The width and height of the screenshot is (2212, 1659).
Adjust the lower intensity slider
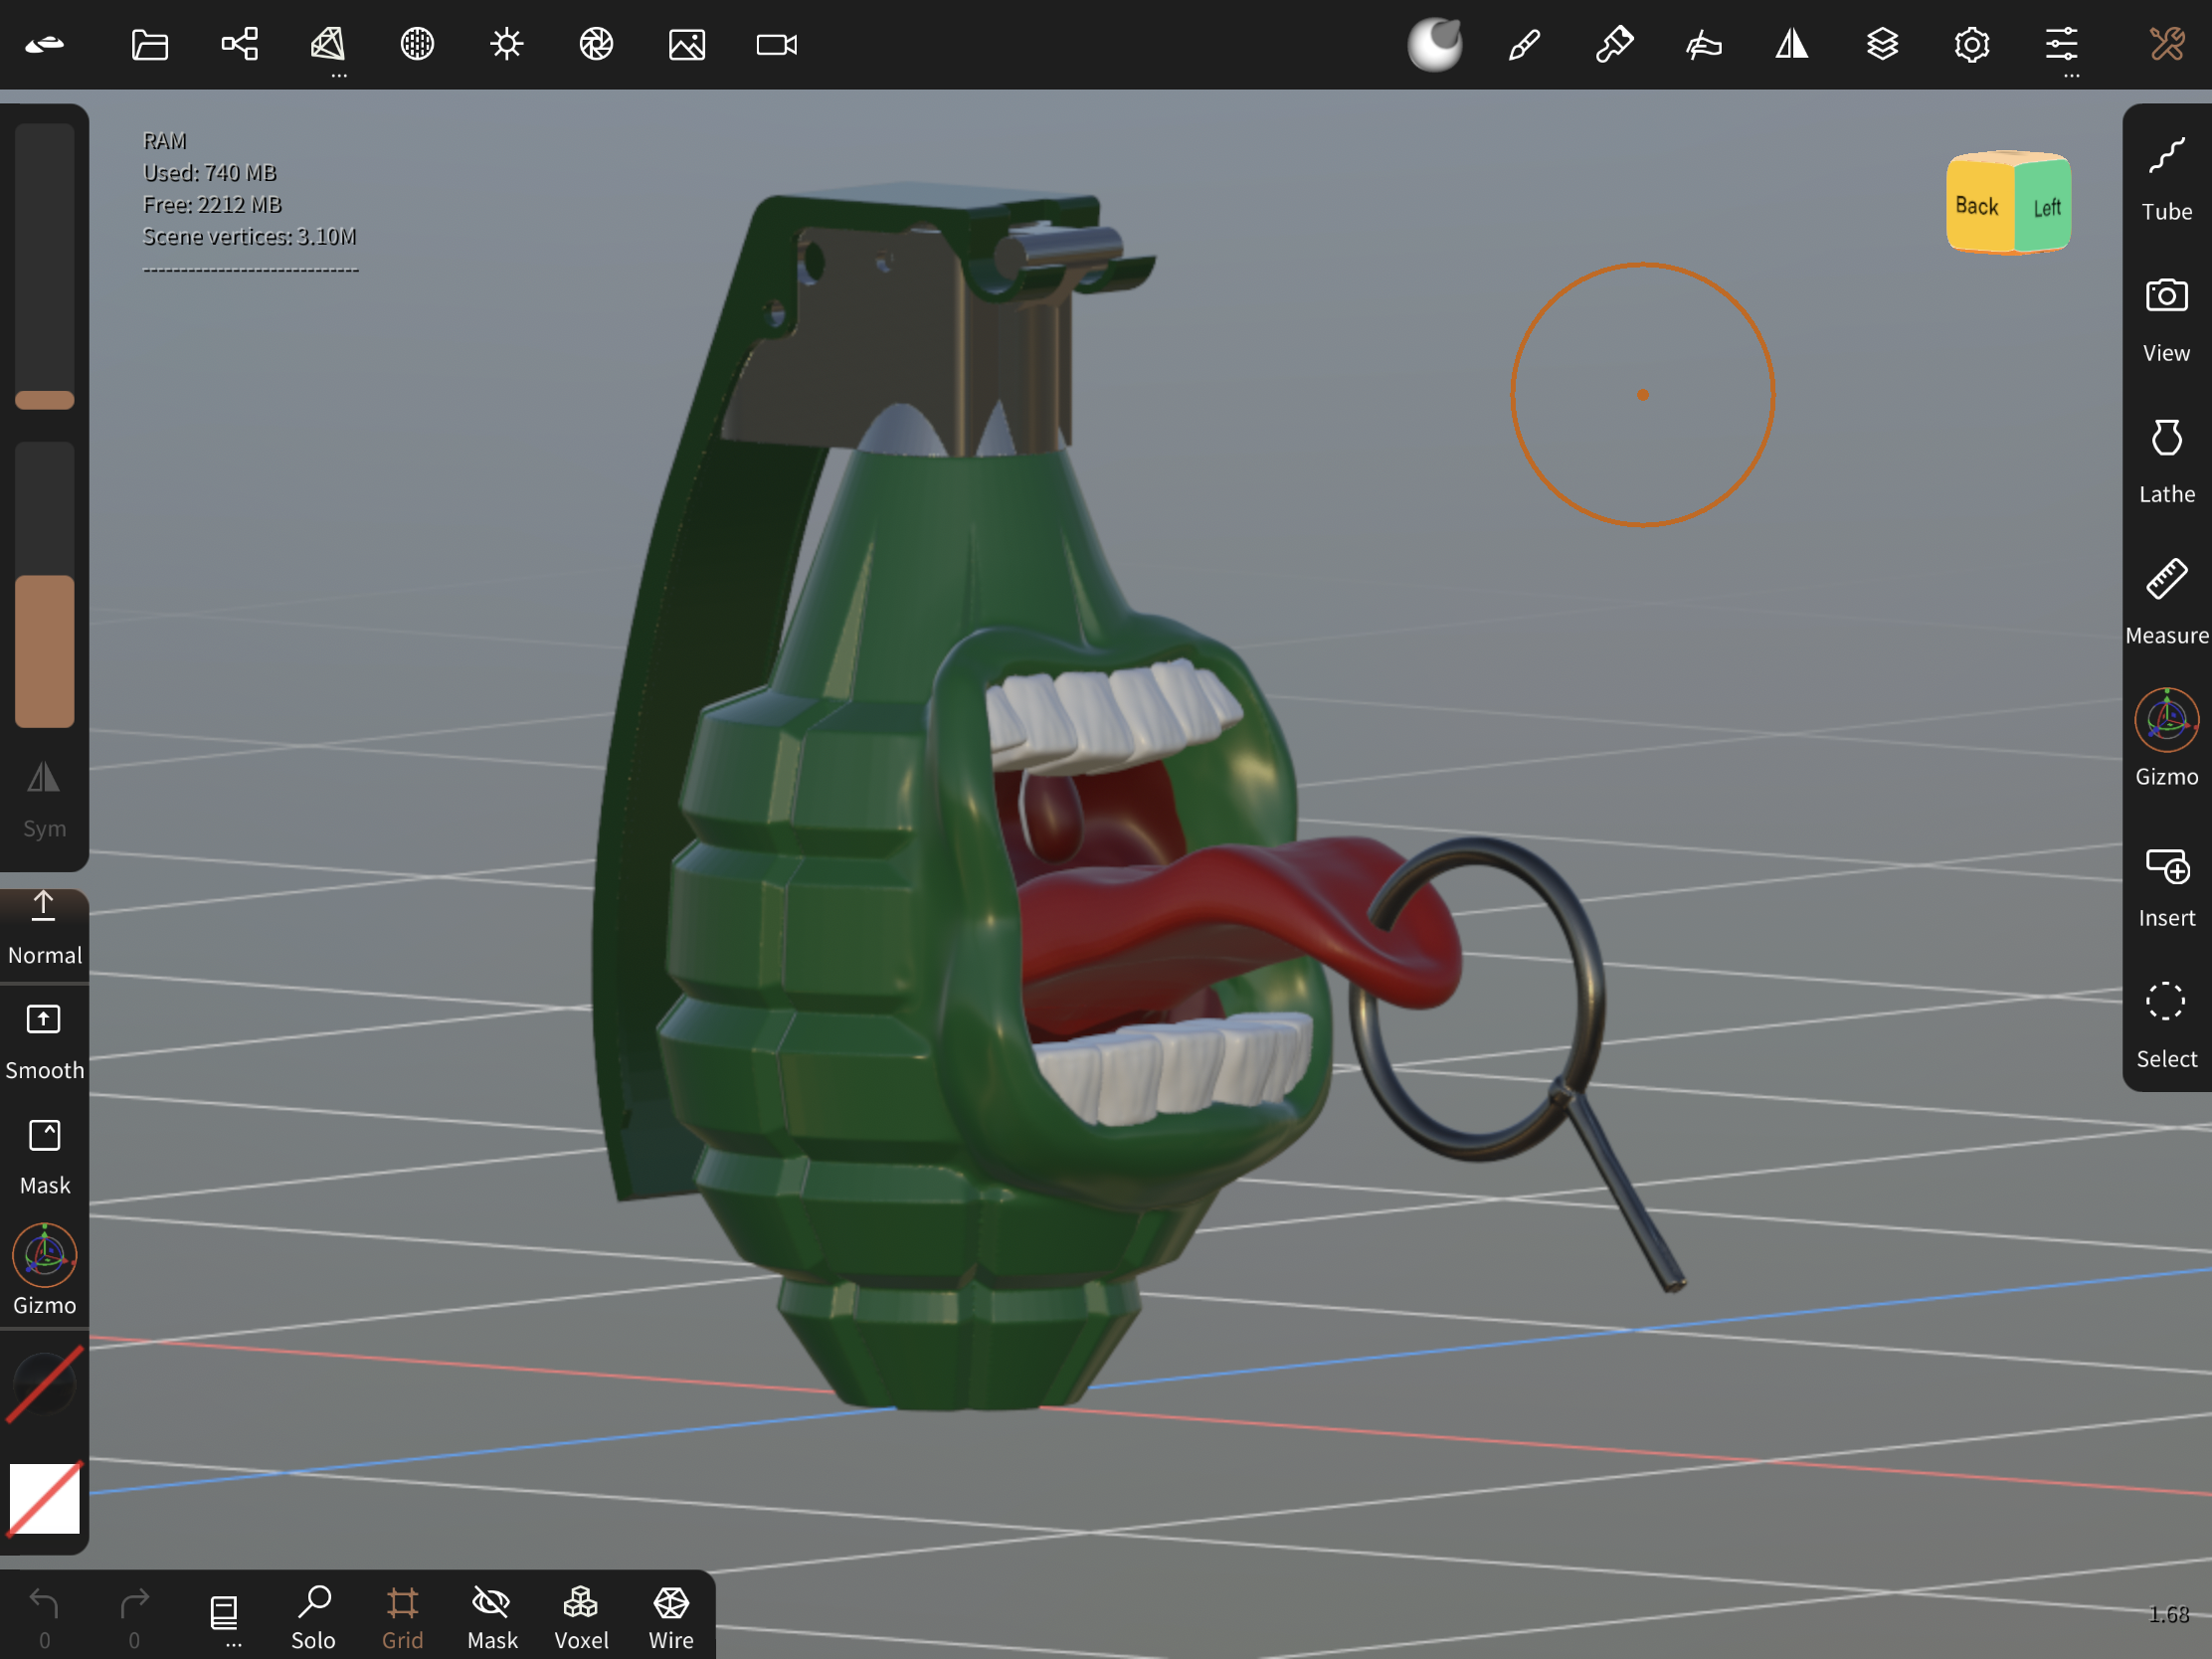point(44,585)
